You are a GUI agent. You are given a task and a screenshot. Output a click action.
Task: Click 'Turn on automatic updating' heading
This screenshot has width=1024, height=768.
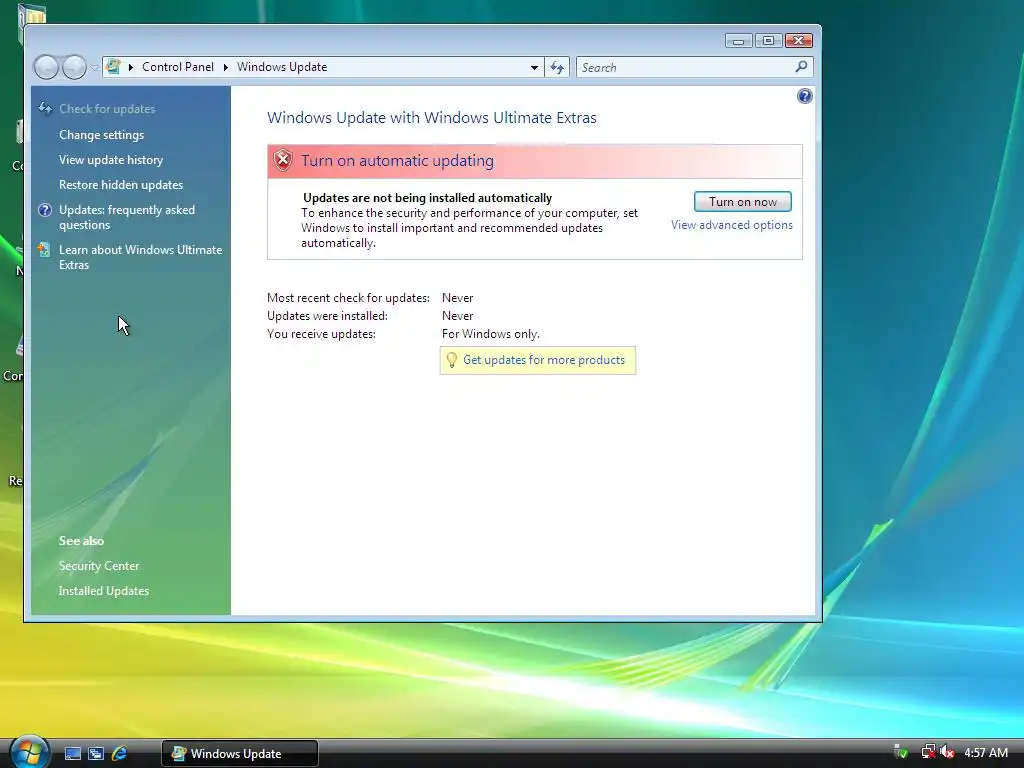[397, 161]
